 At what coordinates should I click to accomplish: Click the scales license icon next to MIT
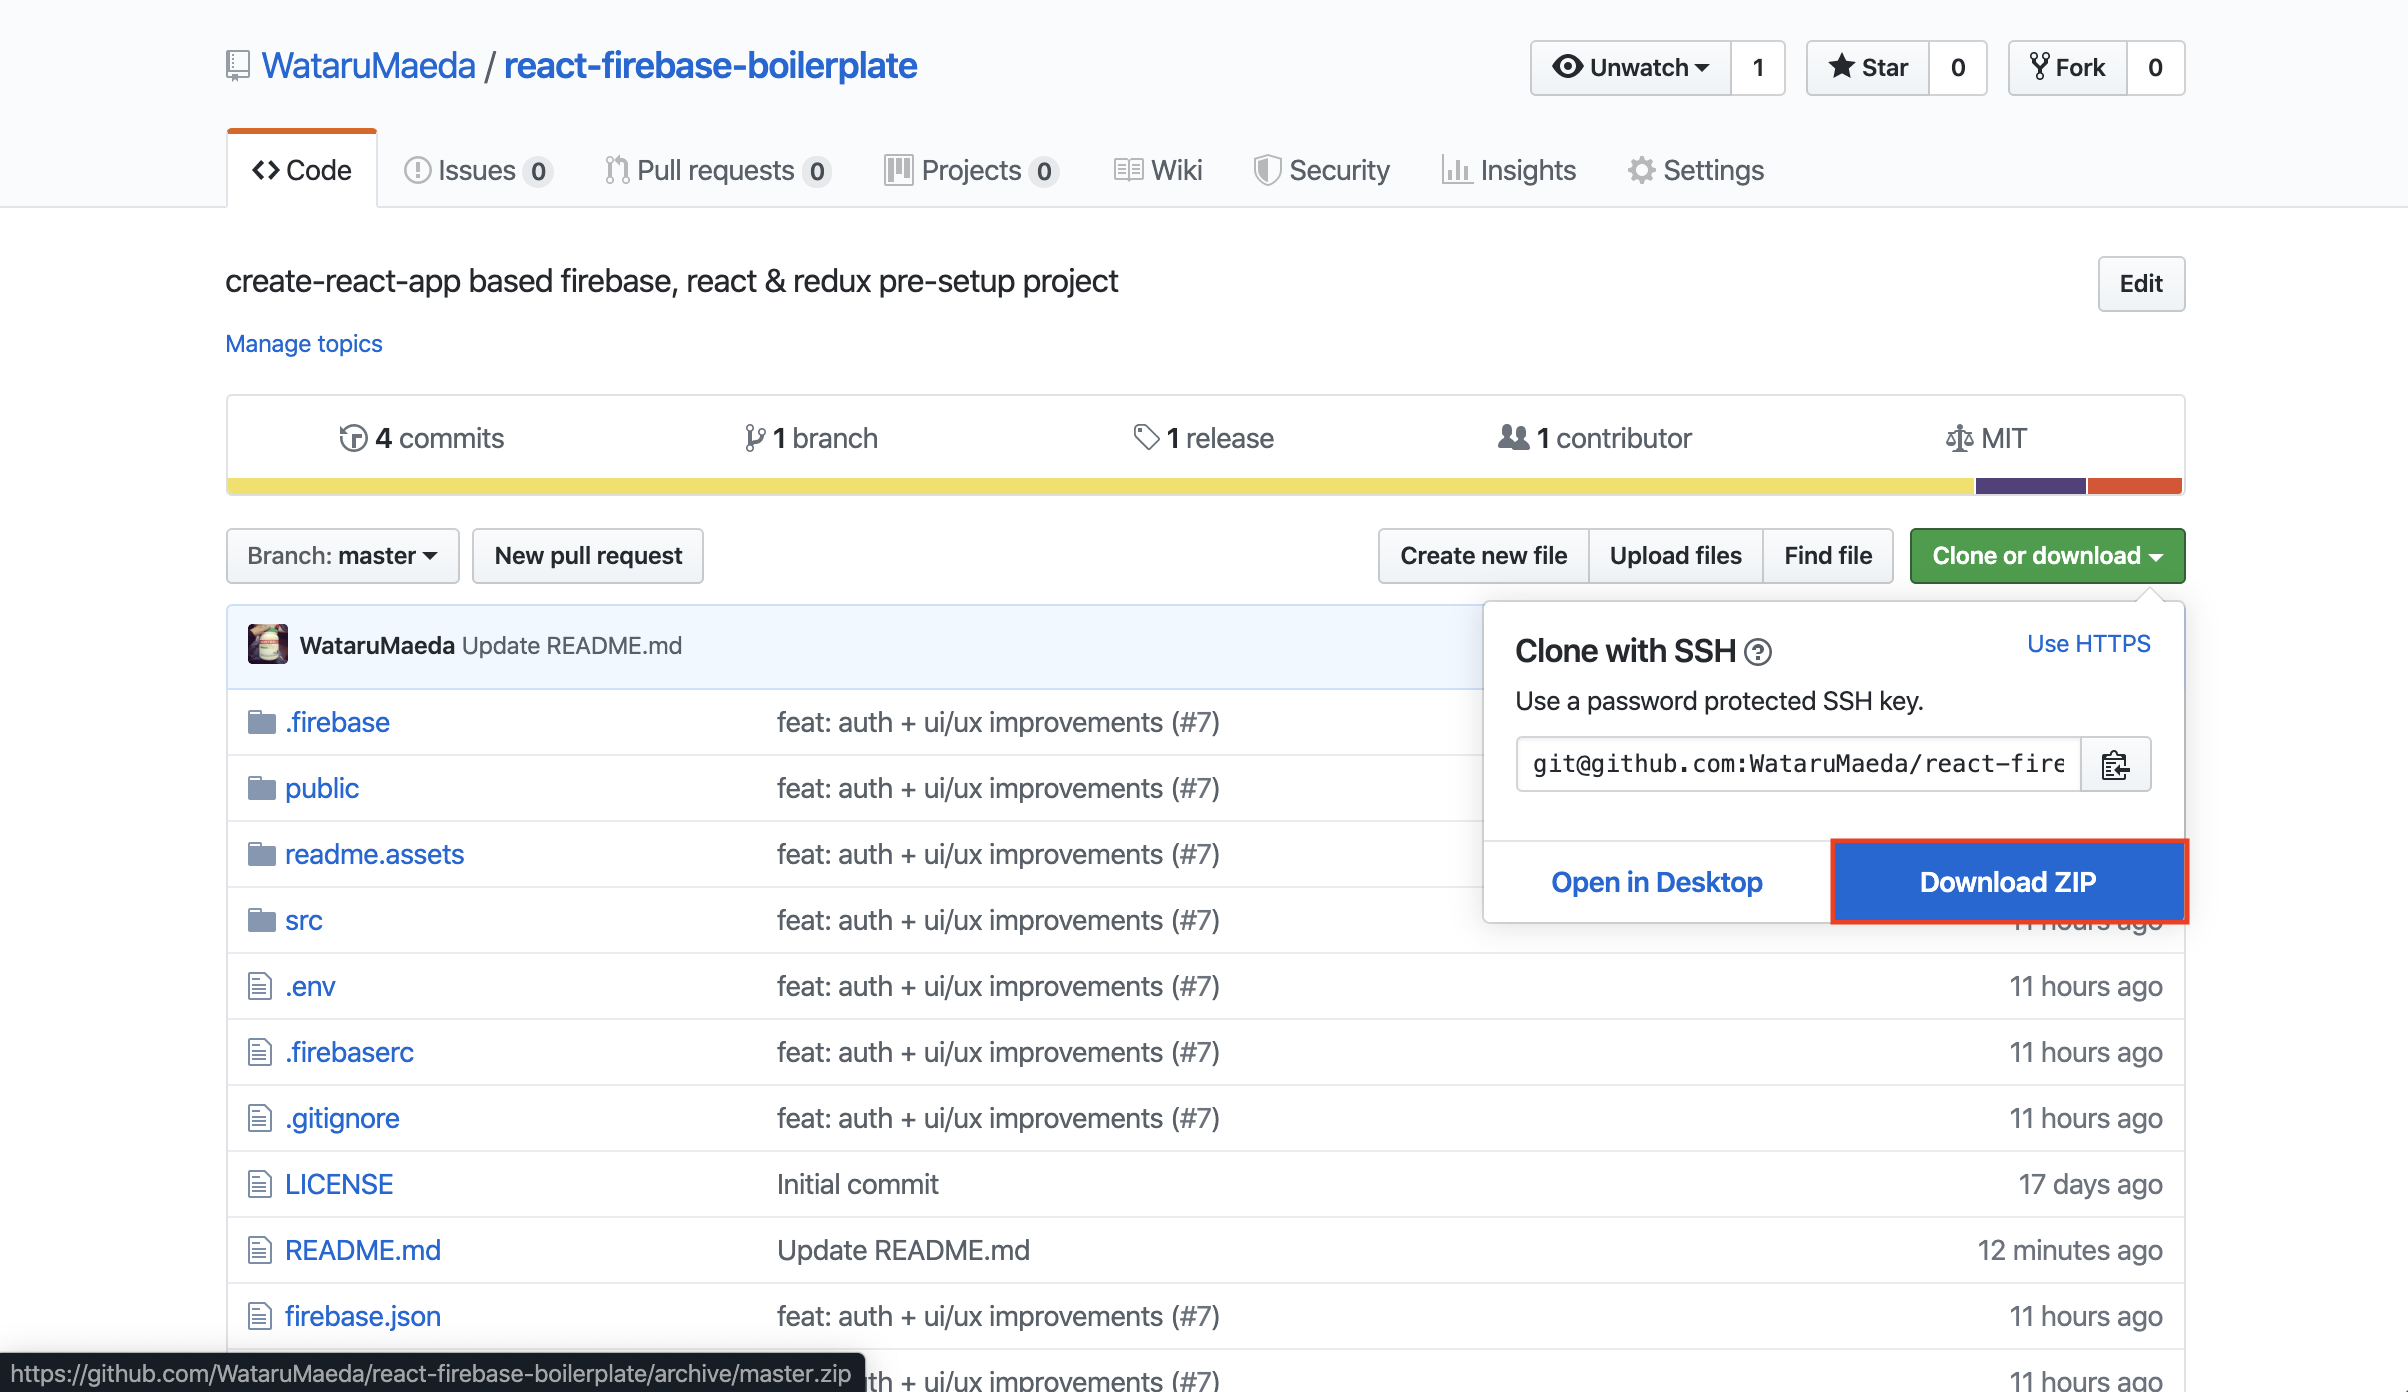point(1959,438)
